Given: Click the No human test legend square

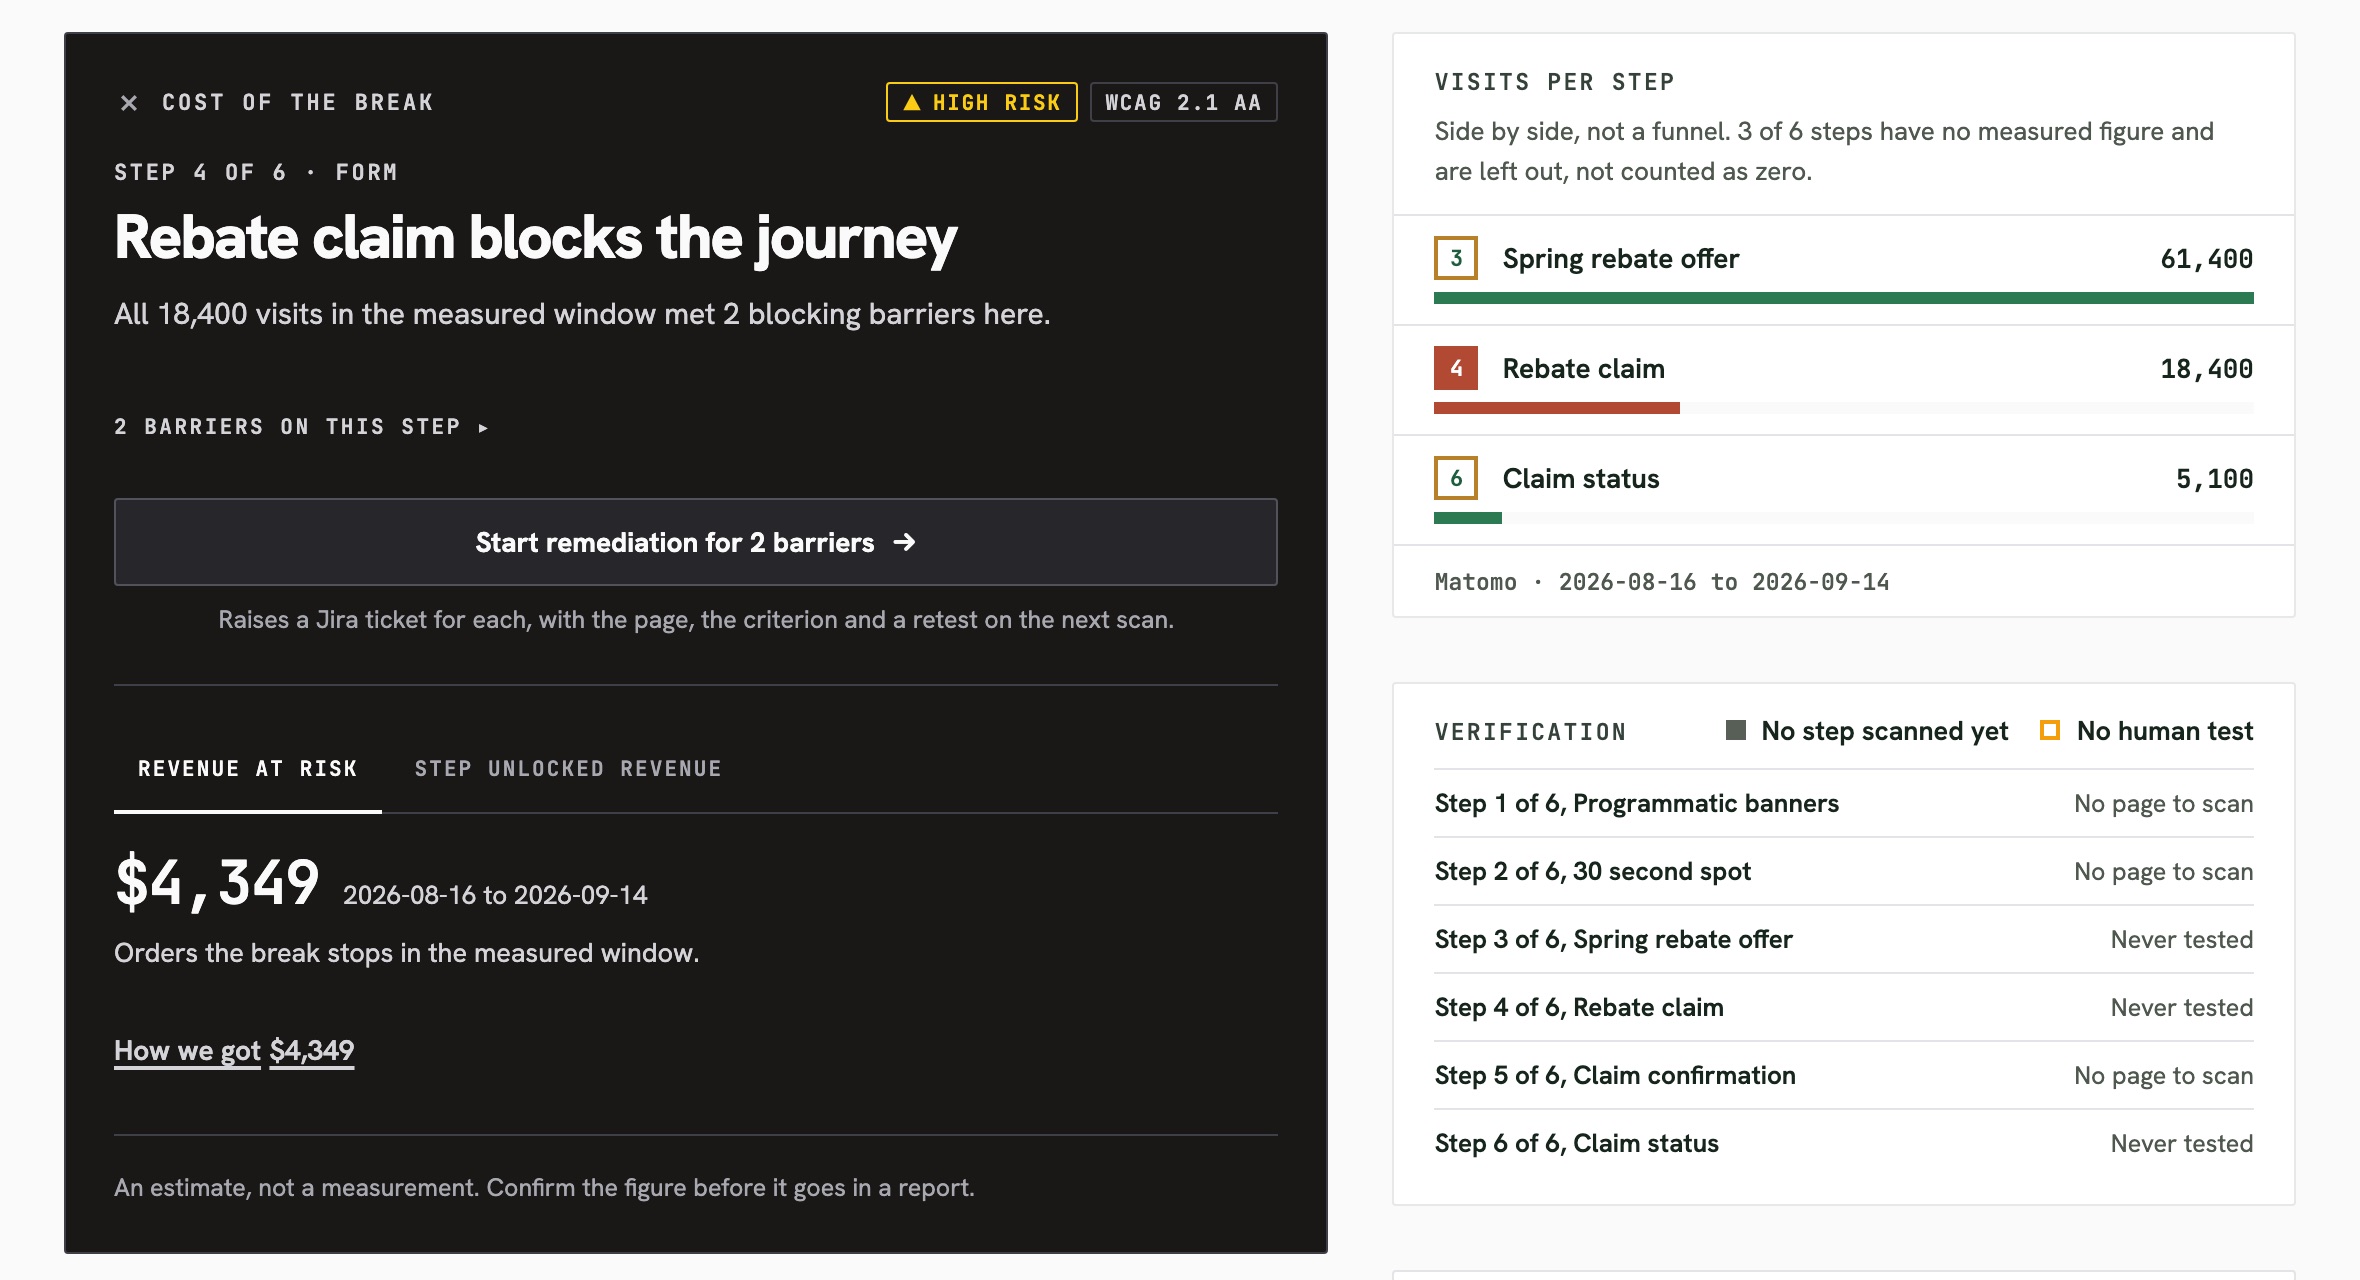Looking at the screenshot, I should coord(2050,730).
